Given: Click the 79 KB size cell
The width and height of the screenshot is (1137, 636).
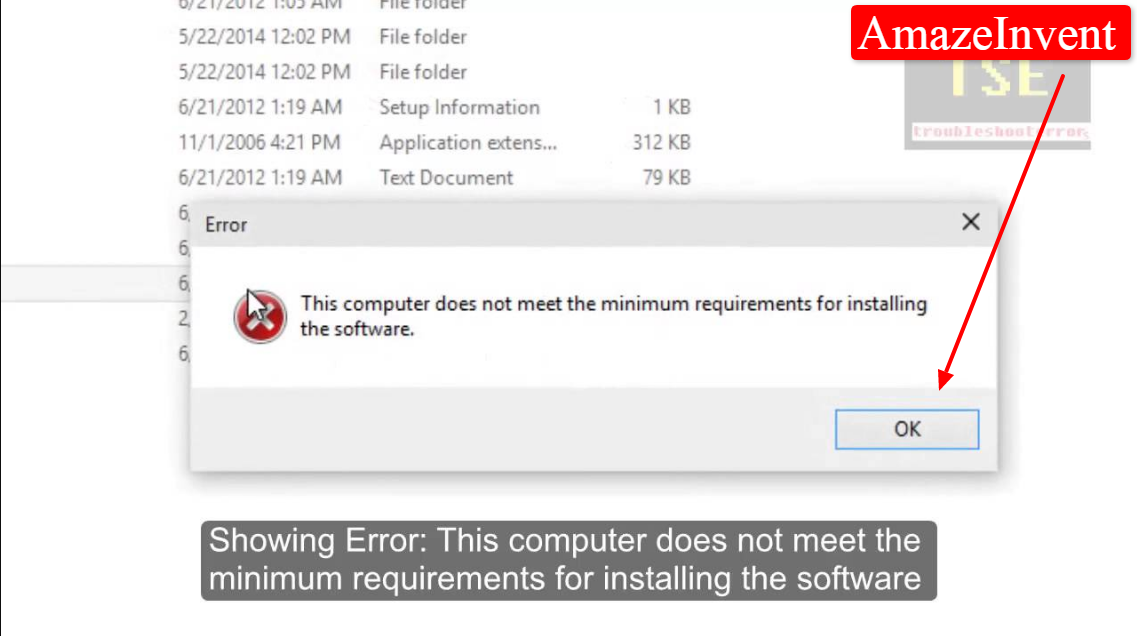Looking at the screenshot, I should (x=666, y=178).
